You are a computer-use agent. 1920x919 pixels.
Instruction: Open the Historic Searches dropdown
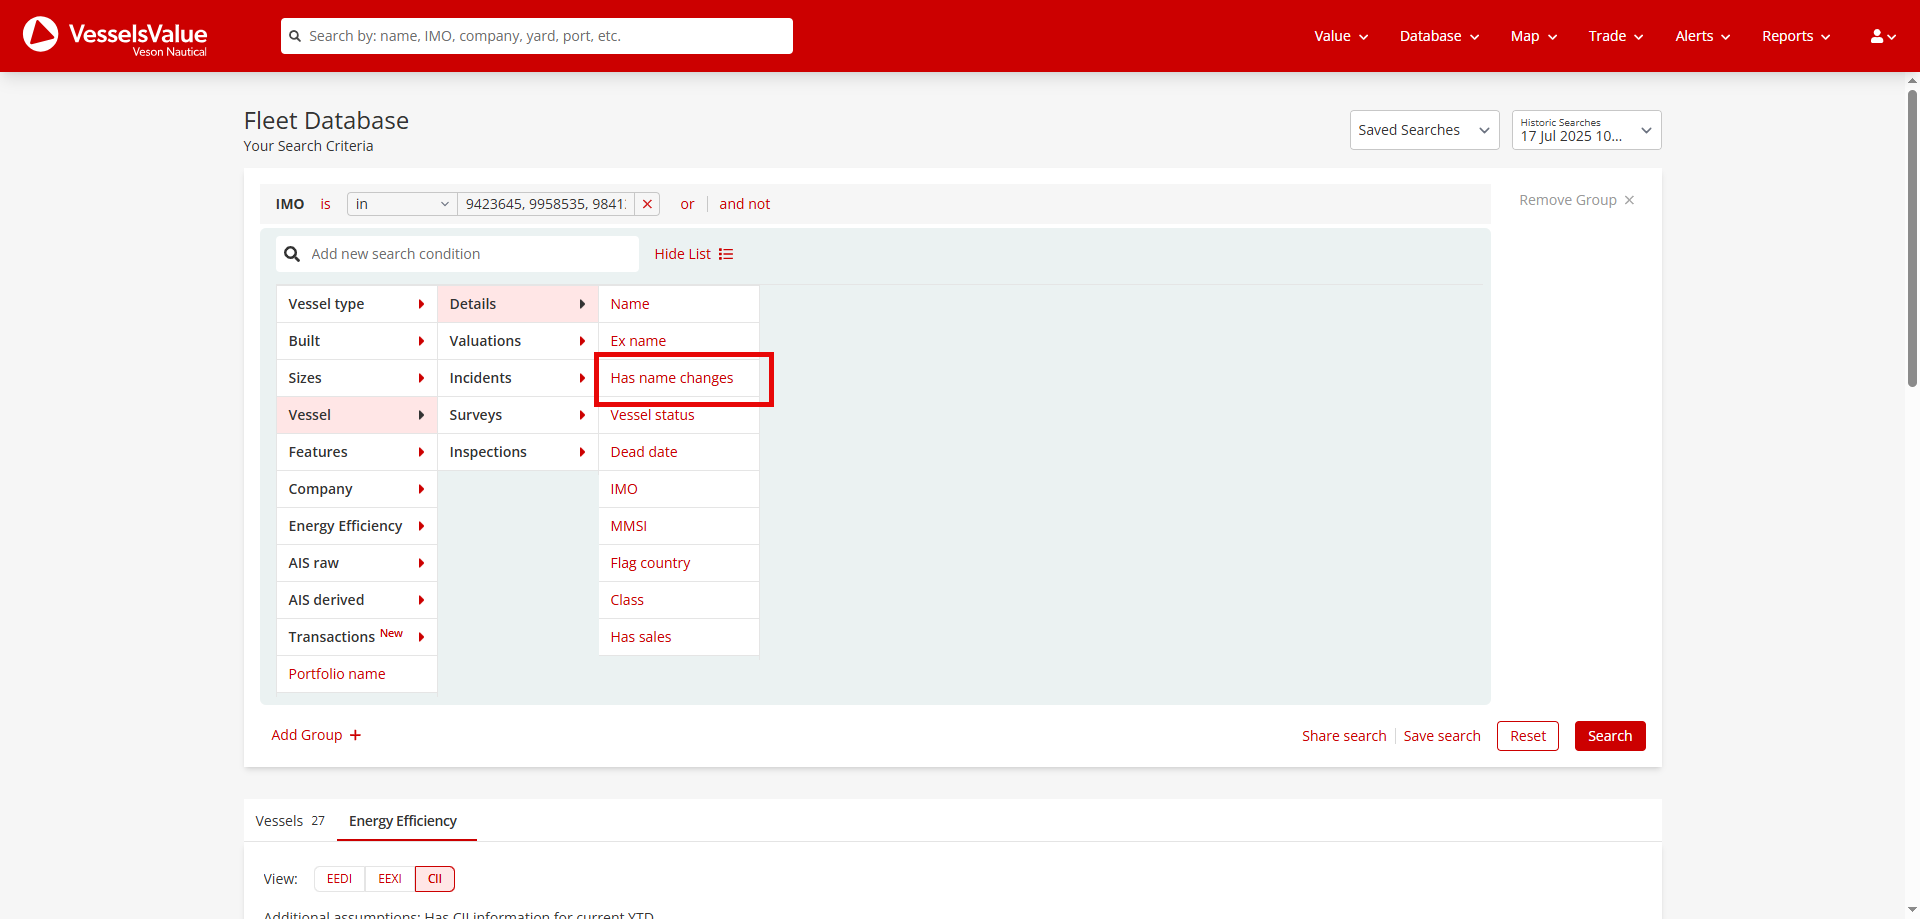coord(1585,130)
